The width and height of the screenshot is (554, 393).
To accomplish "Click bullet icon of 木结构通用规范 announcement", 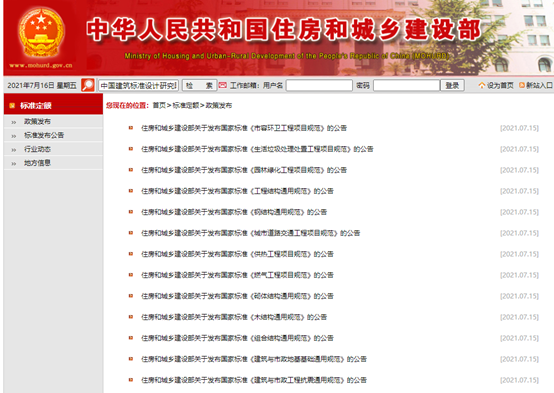I will coord(131,317).
